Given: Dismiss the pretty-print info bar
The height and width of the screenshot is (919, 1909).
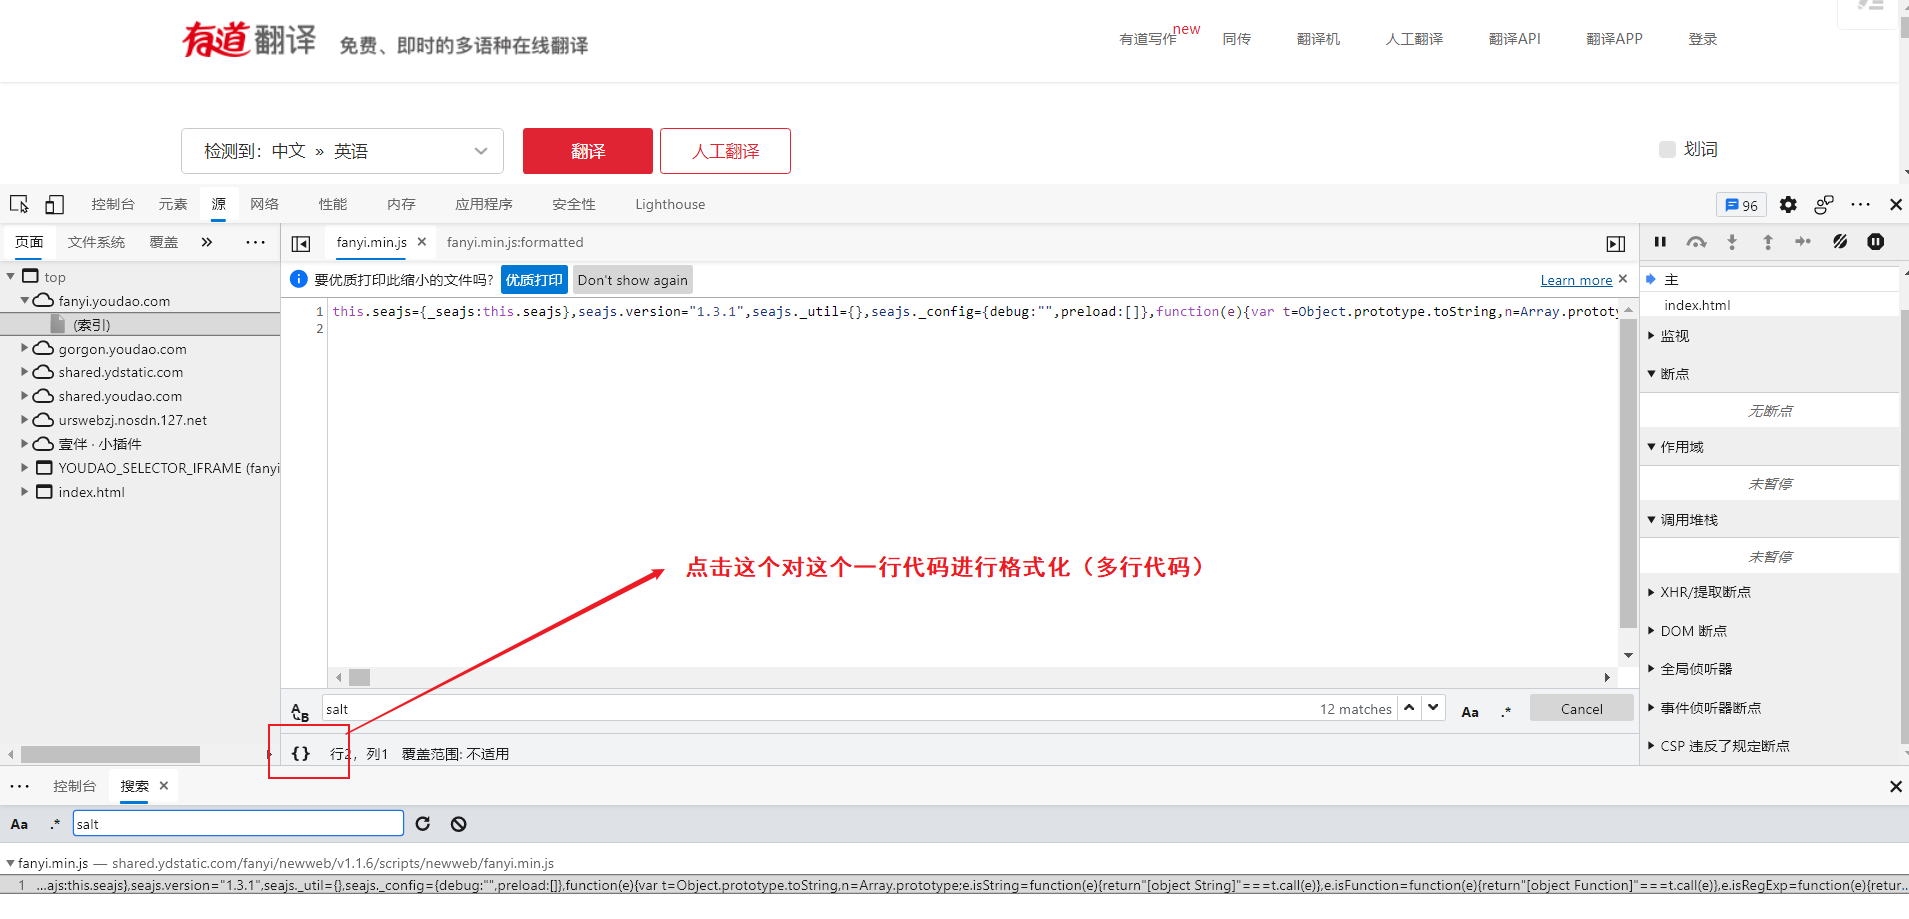Looking at the screenshot, I should (1623, 279).
